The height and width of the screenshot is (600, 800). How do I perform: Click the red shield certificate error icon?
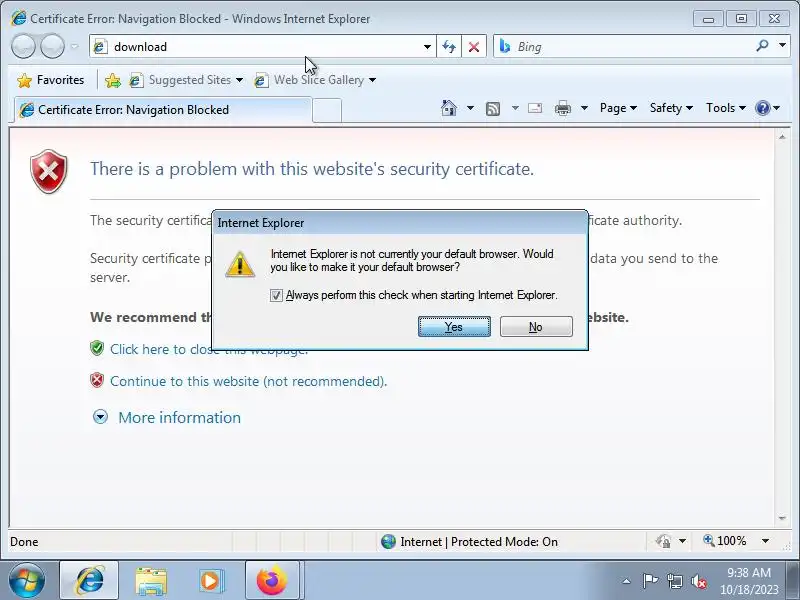(48, 171)
